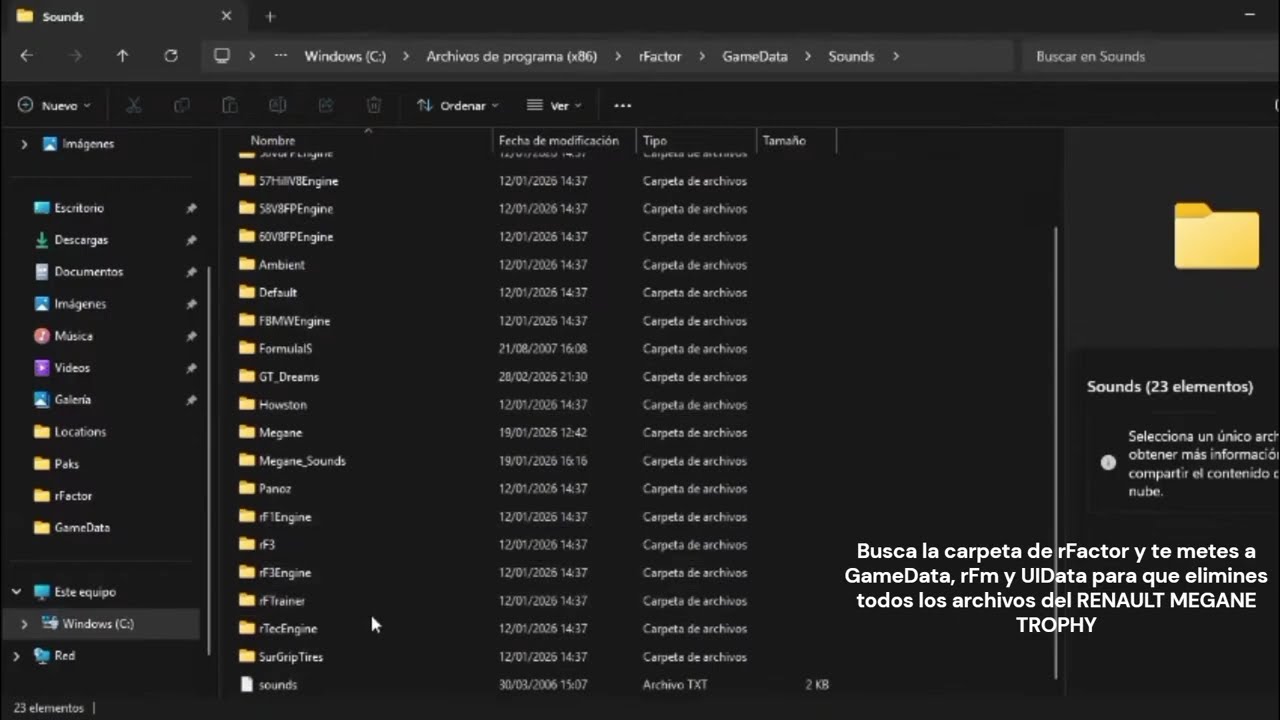This screenshot has height=720, width=1280.
Task: Click the Delete trash icon
Action: click(x=374, y=105)
